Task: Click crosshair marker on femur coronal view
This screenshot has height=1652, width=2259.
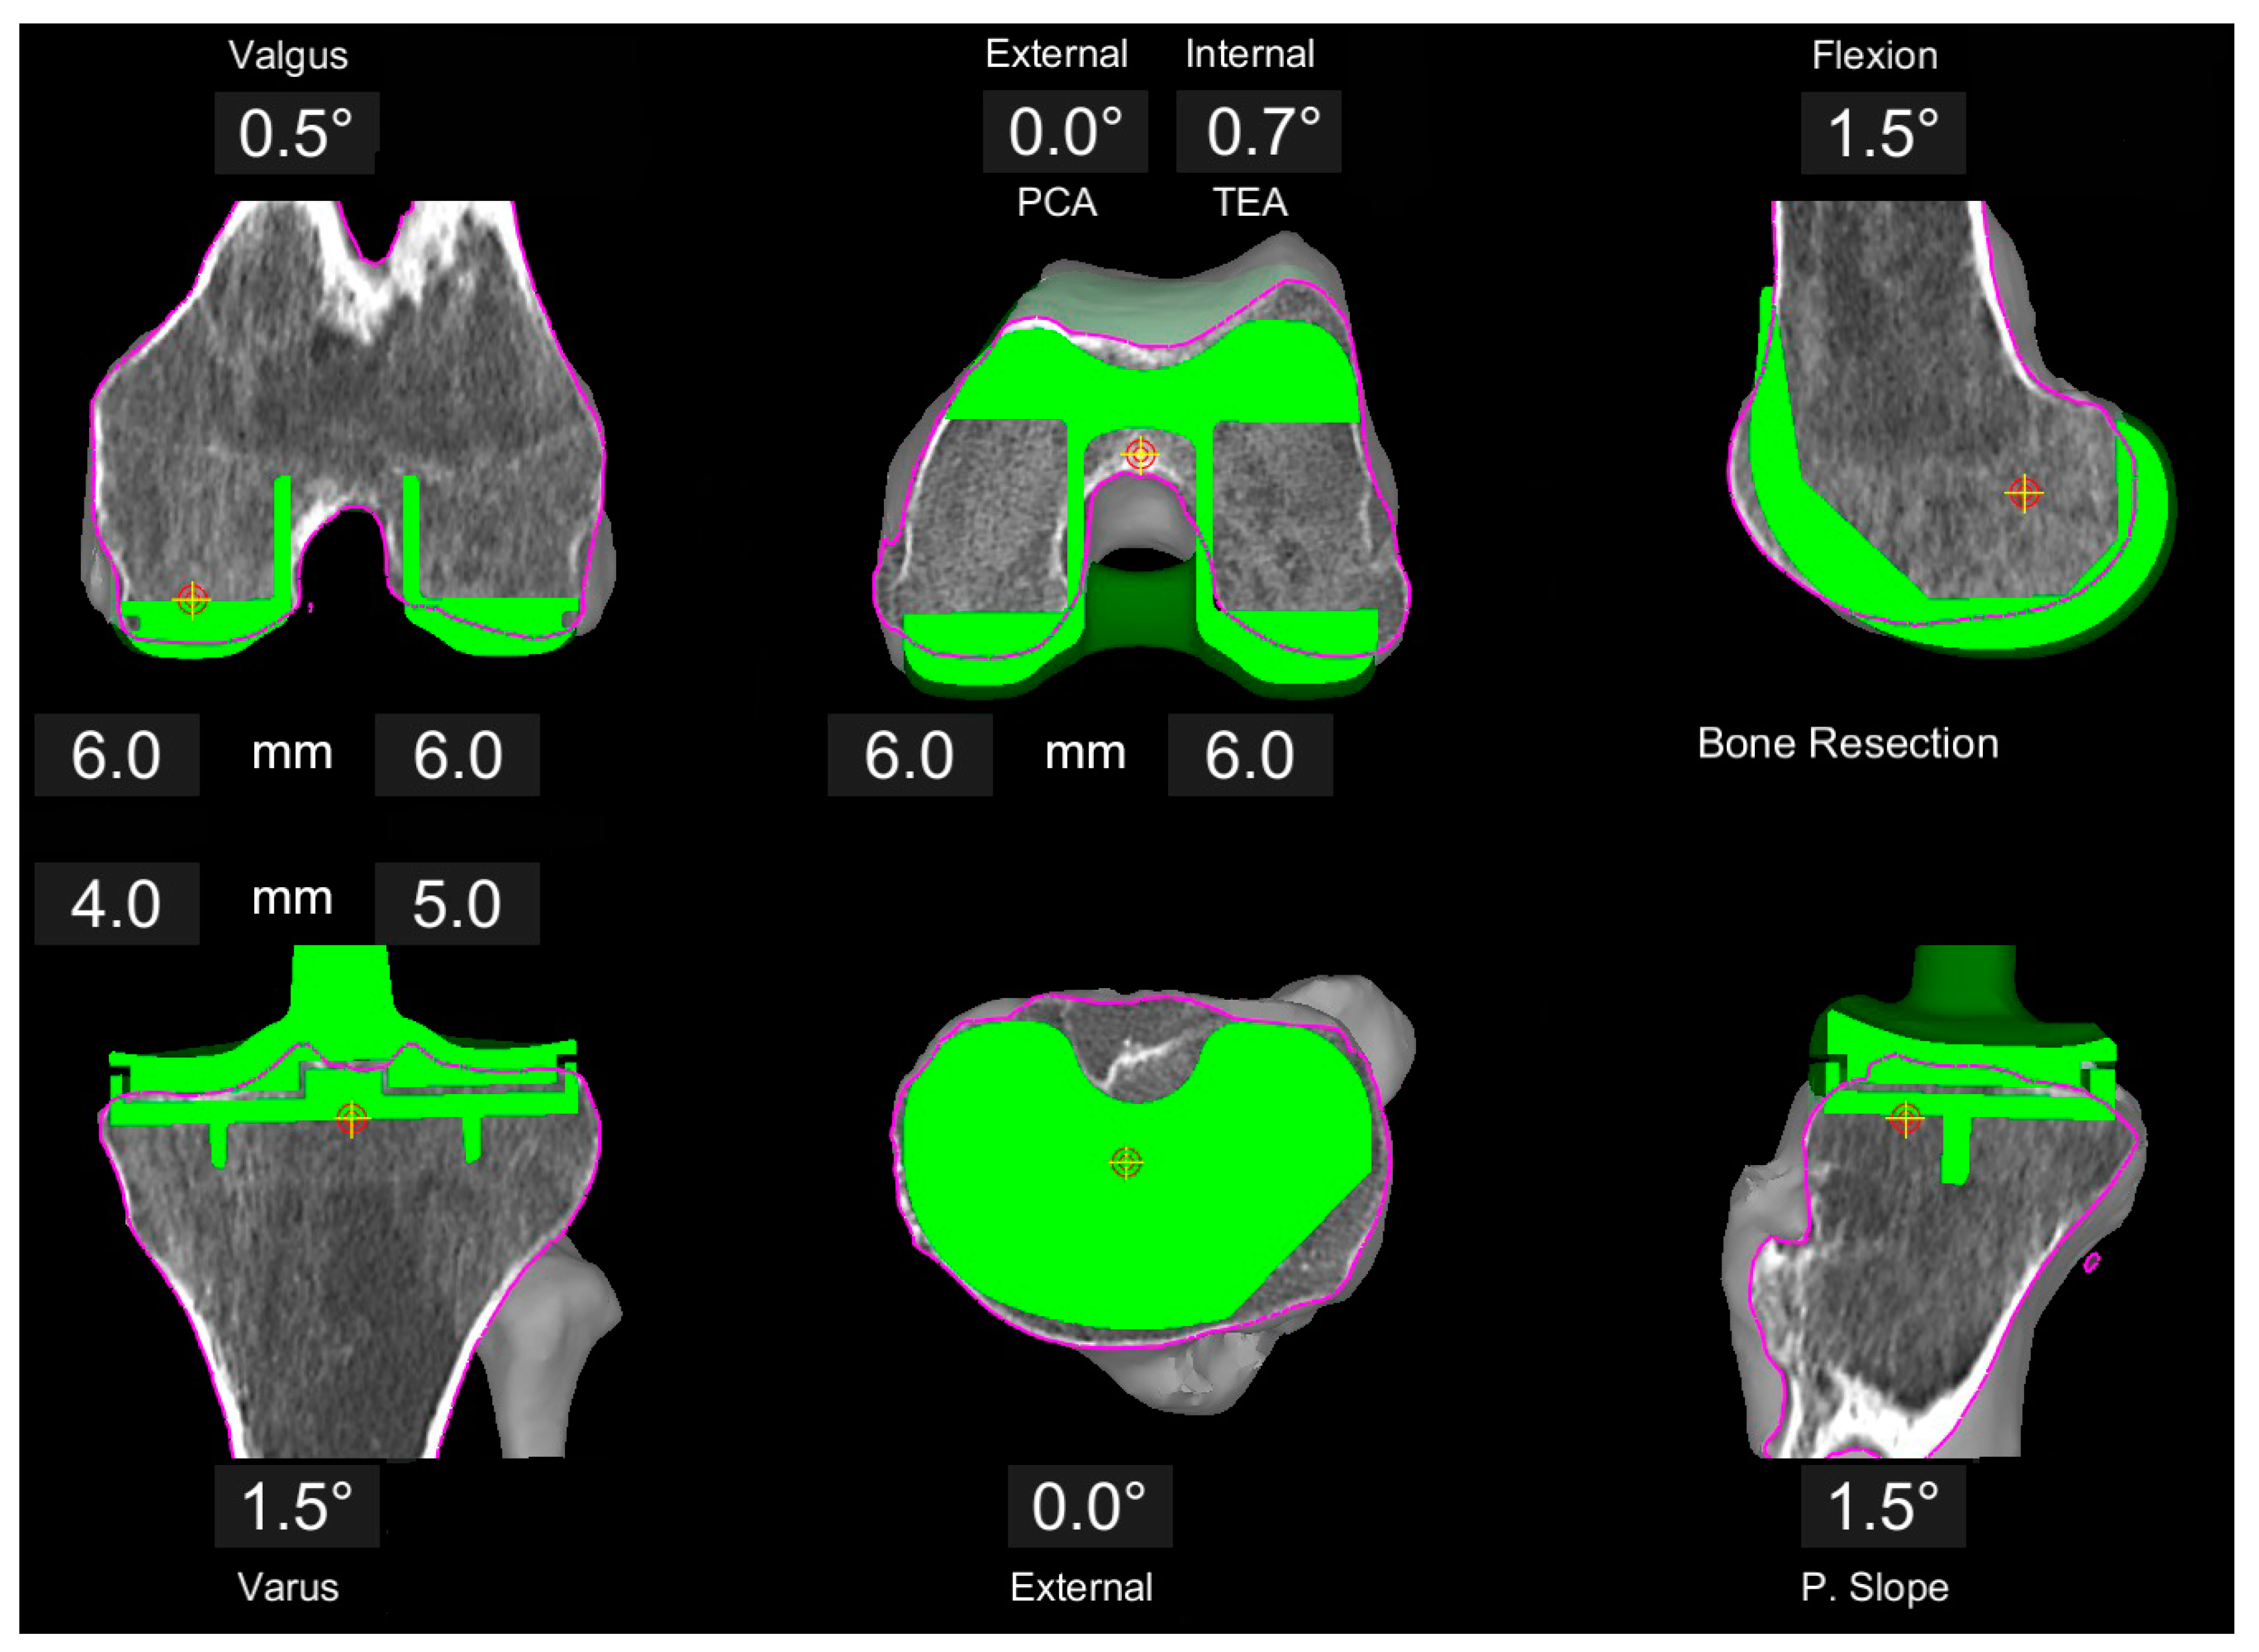Action: 192,600
